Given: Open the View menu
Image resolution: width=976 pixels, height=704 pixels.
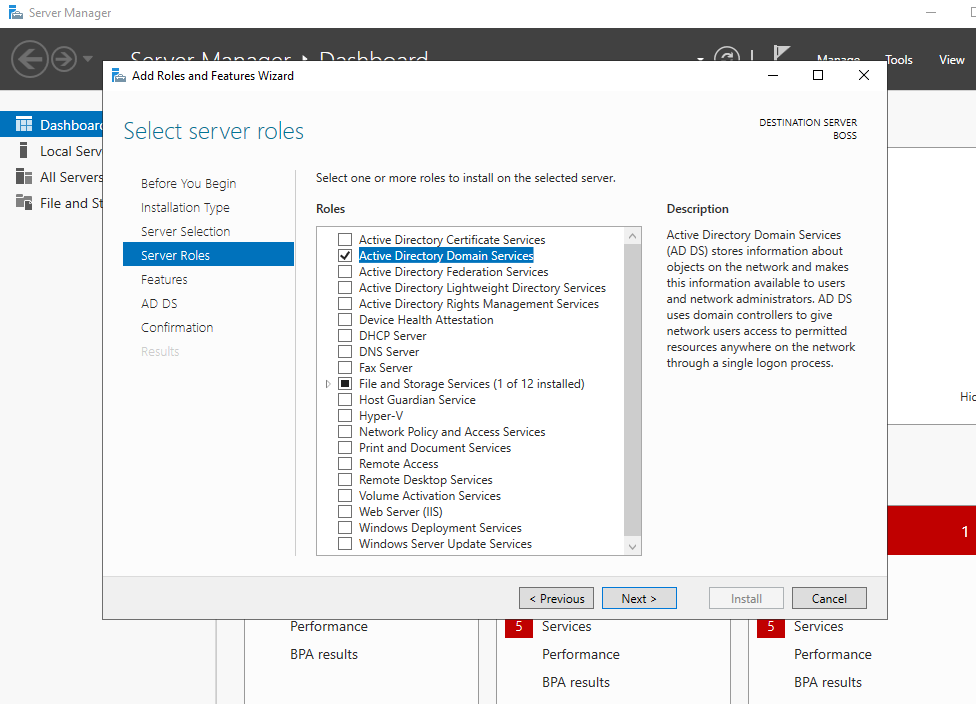Looking at the screenshot, I should 951,60.
